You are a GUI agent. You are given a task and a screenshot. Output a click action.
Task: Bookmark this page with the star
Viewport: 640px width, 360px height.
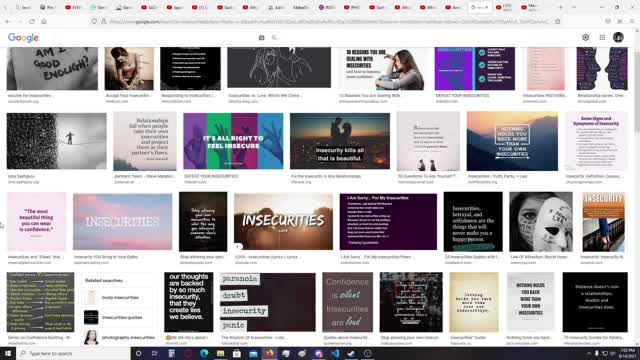558,21
